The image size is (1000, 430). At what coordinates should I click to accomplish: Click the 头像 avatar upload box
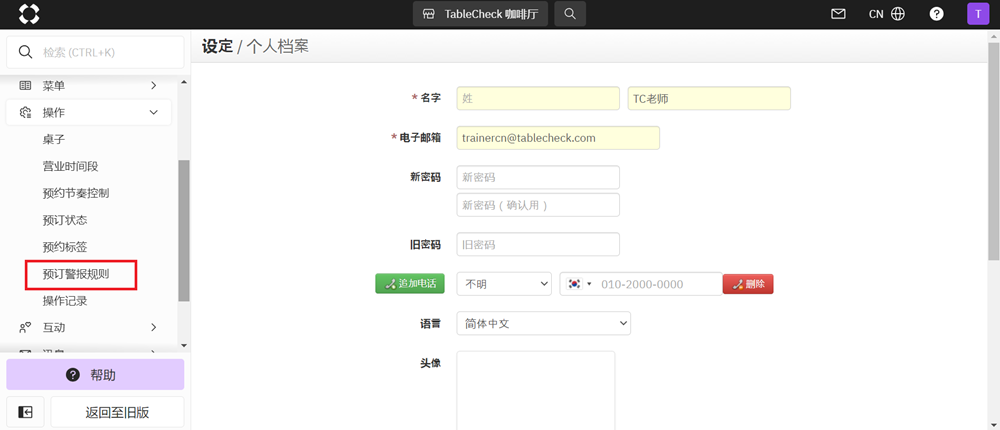(x=536, y=390)
